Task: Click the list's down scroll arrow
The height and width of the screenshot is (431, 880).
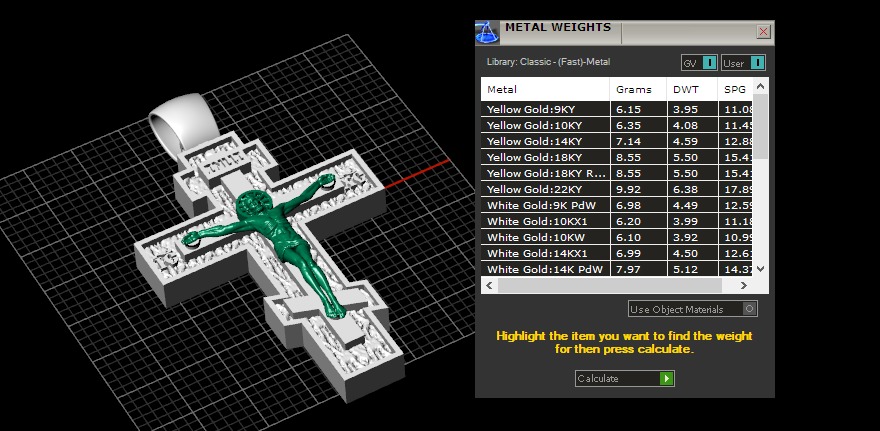Action: 760,269
